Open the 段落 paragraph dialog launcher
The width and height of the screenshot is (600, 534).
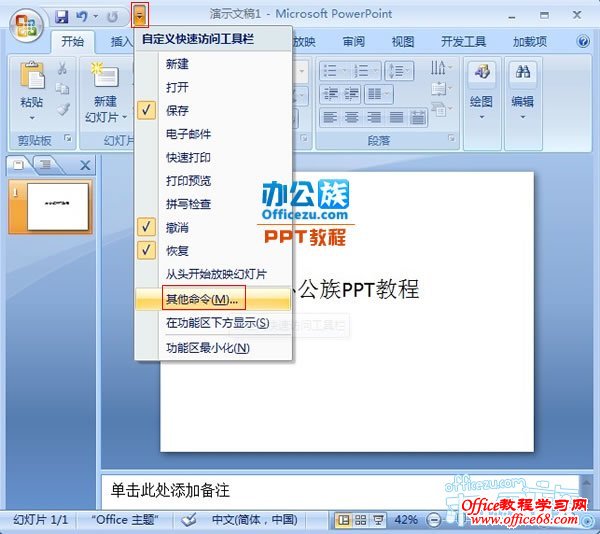[452, 138]
